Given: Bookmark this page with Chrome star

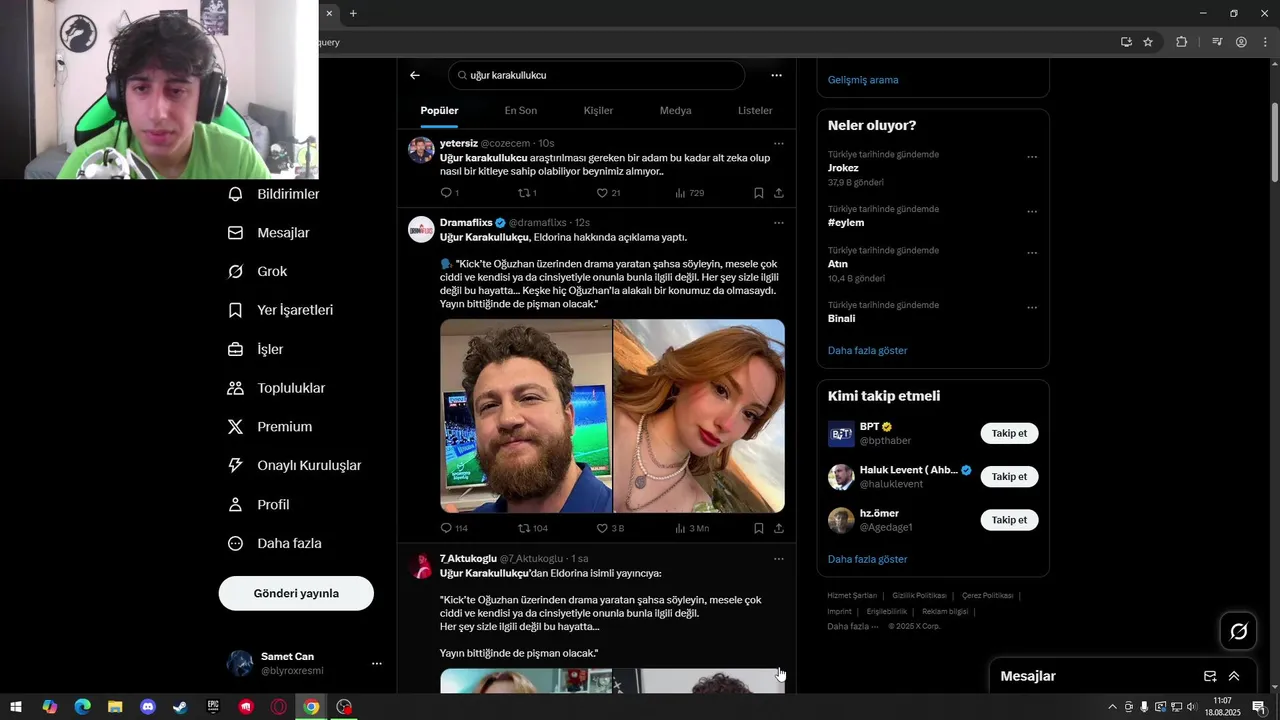Looking at the screenshot, I should 1148,42.
